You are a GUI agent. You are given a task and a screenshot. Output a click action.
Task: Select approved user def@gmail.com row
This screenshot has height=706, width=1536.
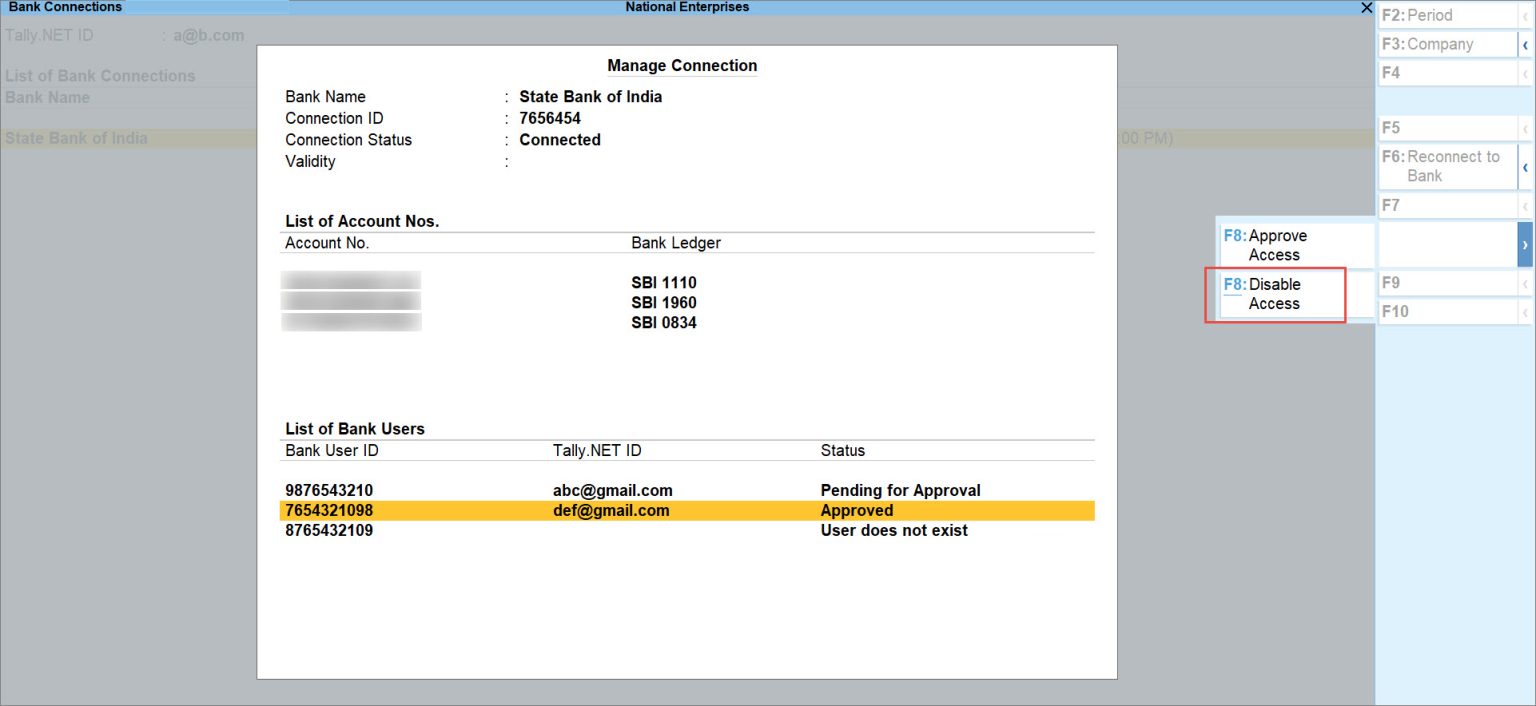coord(610,511)
